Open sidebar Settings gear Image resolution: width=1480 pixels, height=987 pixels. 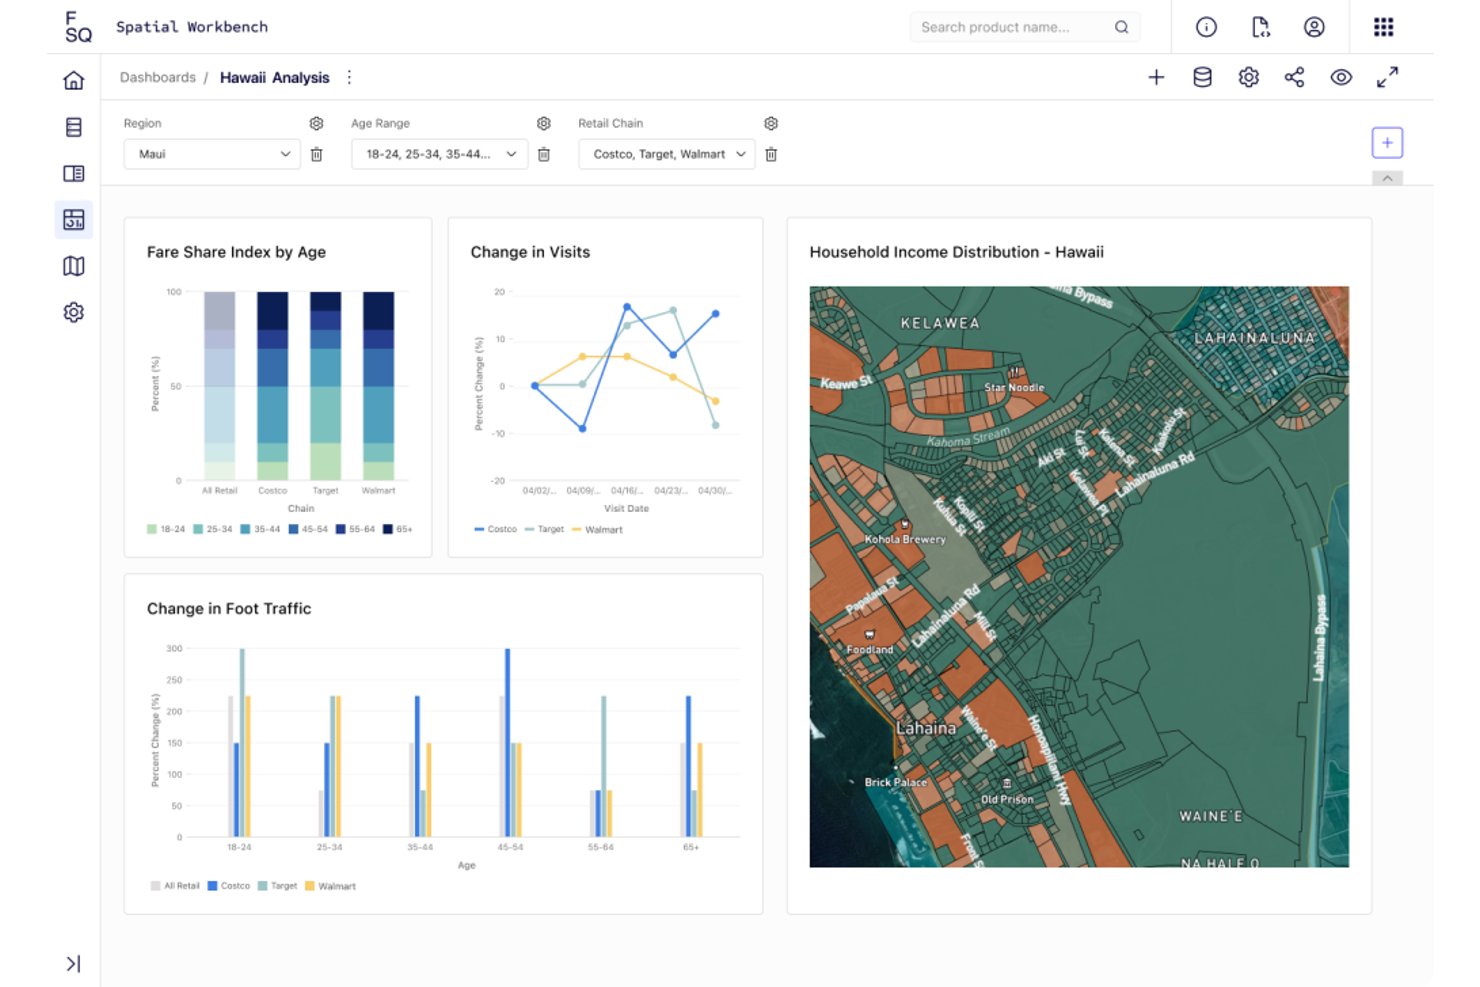point(74,312)
